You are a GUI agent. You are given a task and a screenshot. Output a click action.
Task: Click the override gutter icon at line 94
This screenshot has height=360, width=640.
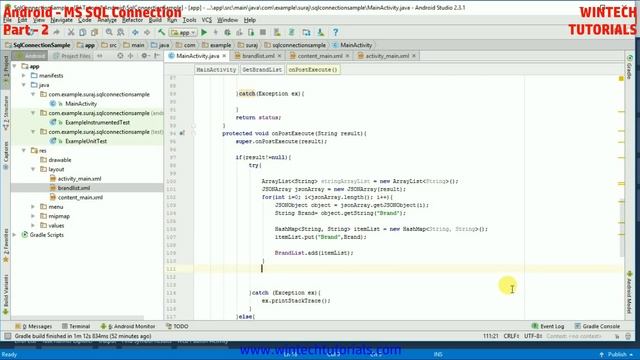(x=182, y=133)
